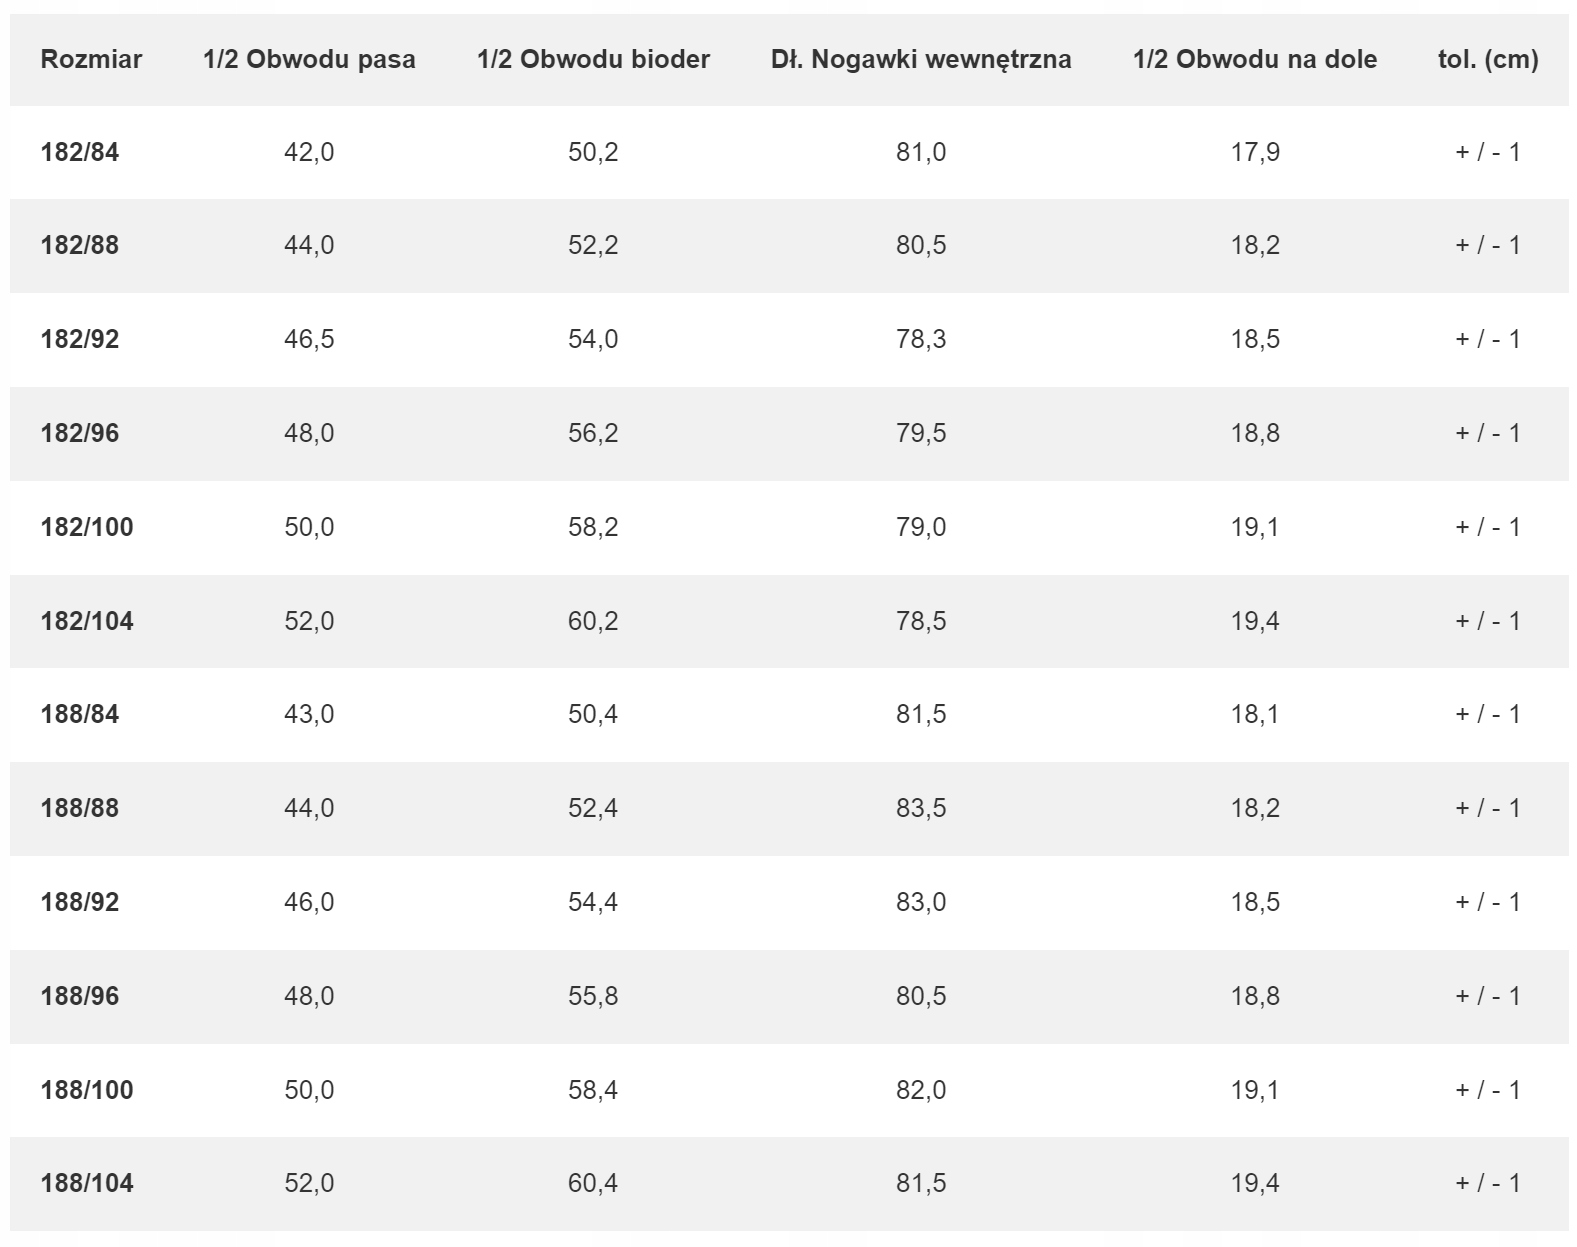1577x1247 pixels.
Task: Click the 188/96 size label
Action: click(80, 996)
